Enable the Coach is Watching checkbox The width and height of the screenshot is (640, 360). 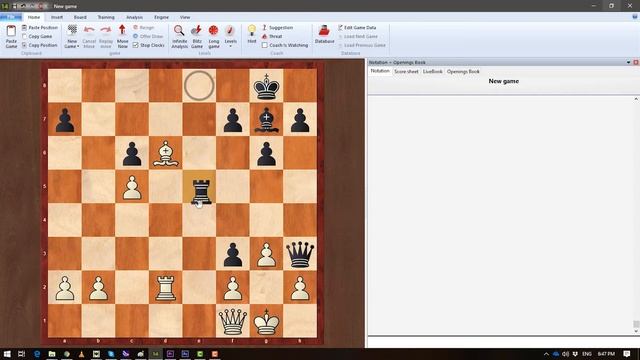(x=264, y=45)
